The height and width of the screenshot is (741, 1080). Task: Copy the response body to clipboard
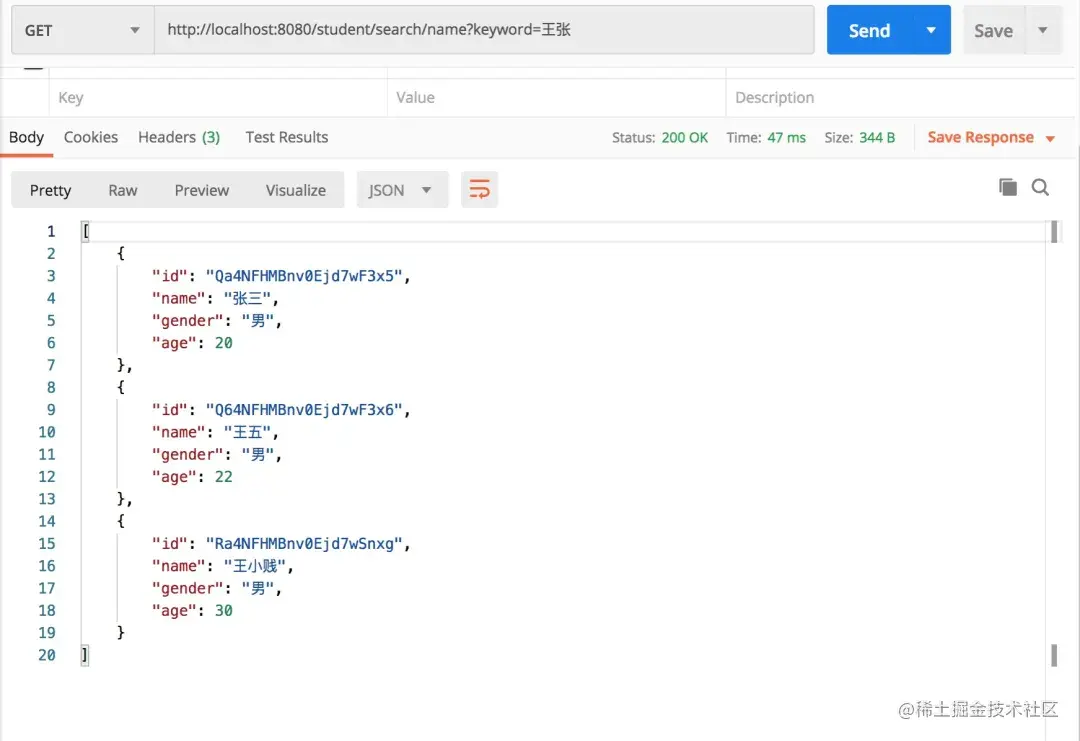(x=1007, y=187)
